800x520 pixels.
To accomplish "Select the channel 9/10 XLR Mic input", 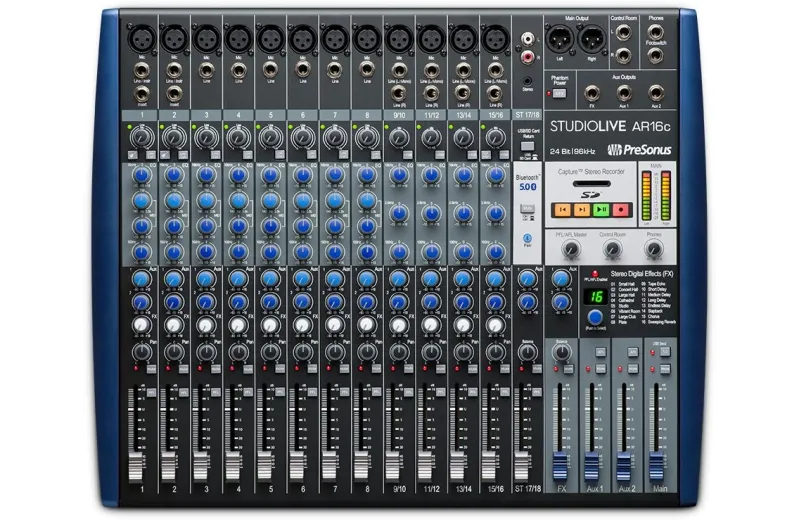I will [399, 38].
